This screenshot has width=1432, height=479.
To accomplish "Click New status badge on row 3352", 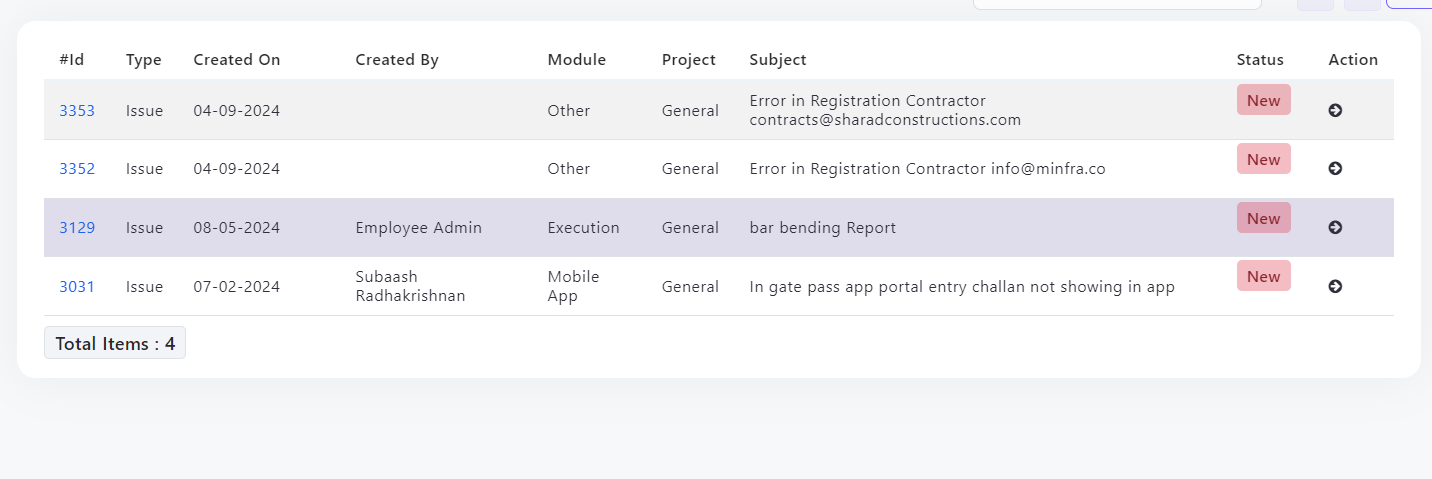I will coord(1263,159).
